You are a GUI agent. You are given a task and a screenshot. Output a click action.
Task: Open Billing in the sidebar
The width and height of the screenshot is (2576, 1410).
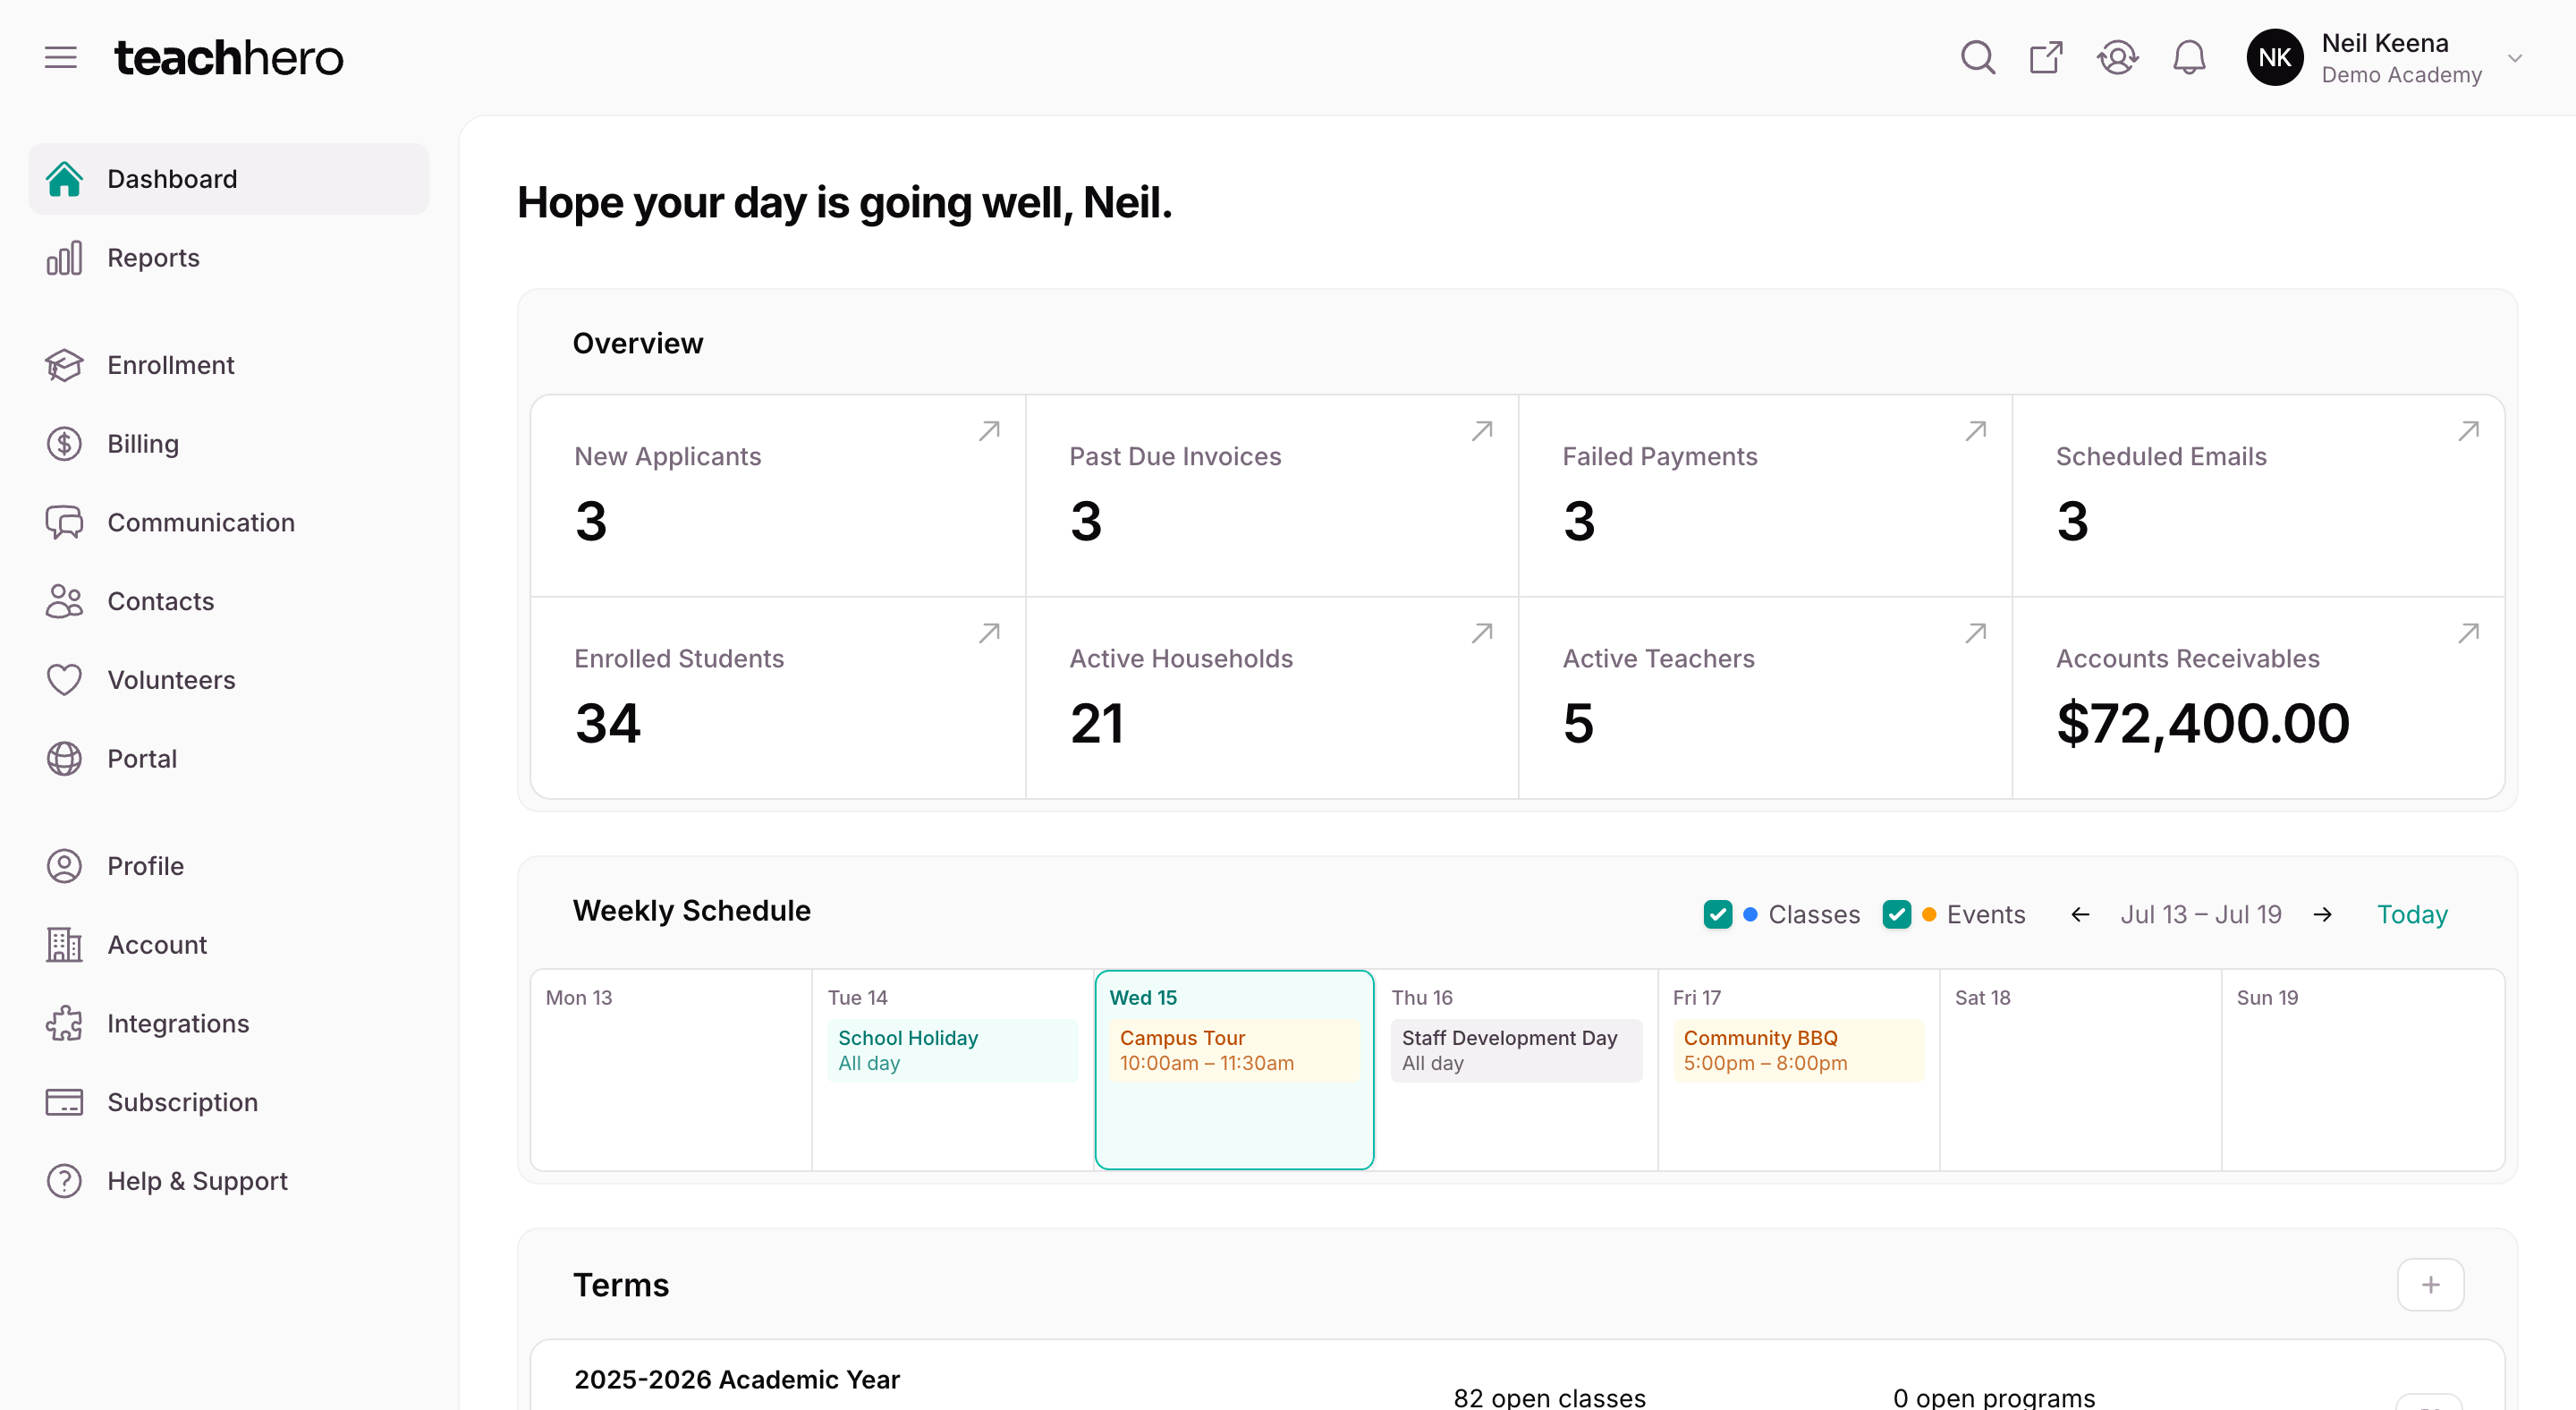[x=229, y=443]
